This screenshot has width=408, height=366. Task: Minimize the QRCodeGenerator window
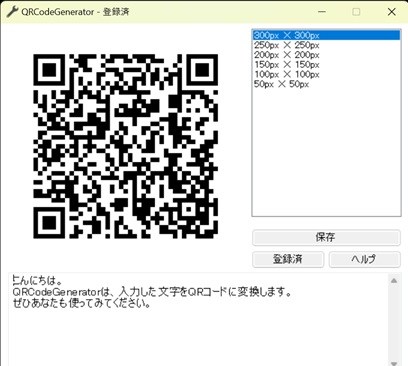click(x=322, y=12)
